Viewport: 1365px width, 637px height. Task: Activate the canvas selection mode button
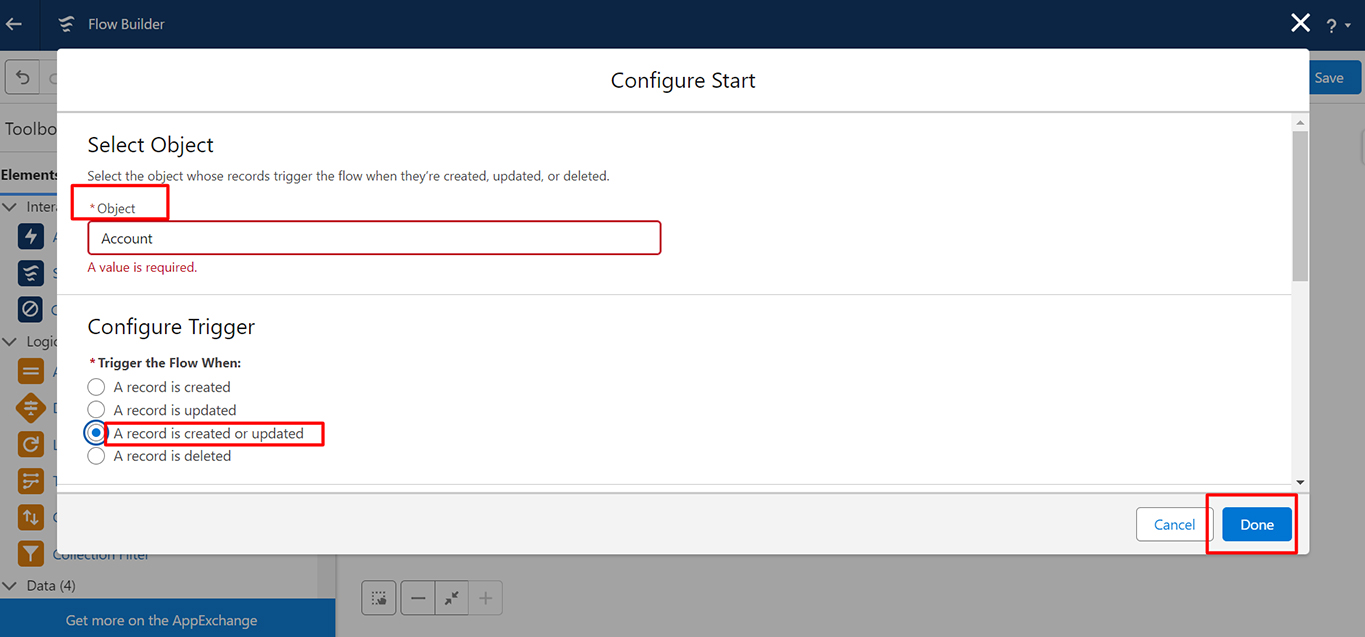(379, 598)
